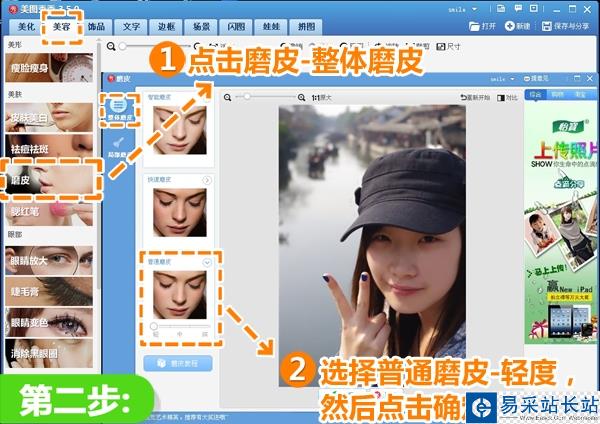Open the 祛痘祛斑 feature
This screenshot has height=424, width=600.
click(49, 148)
